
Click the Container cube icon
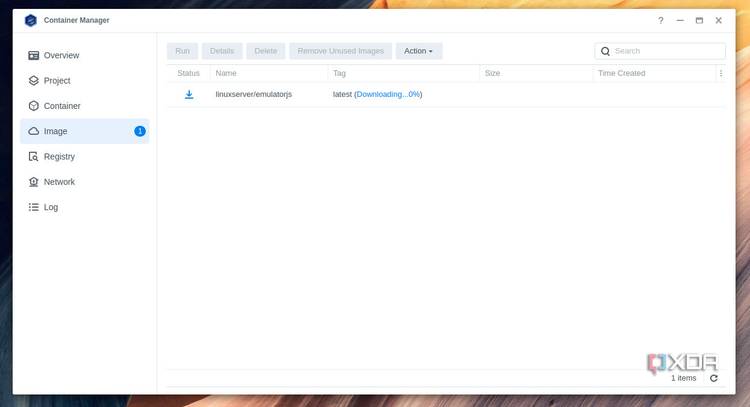pos(33,106)
